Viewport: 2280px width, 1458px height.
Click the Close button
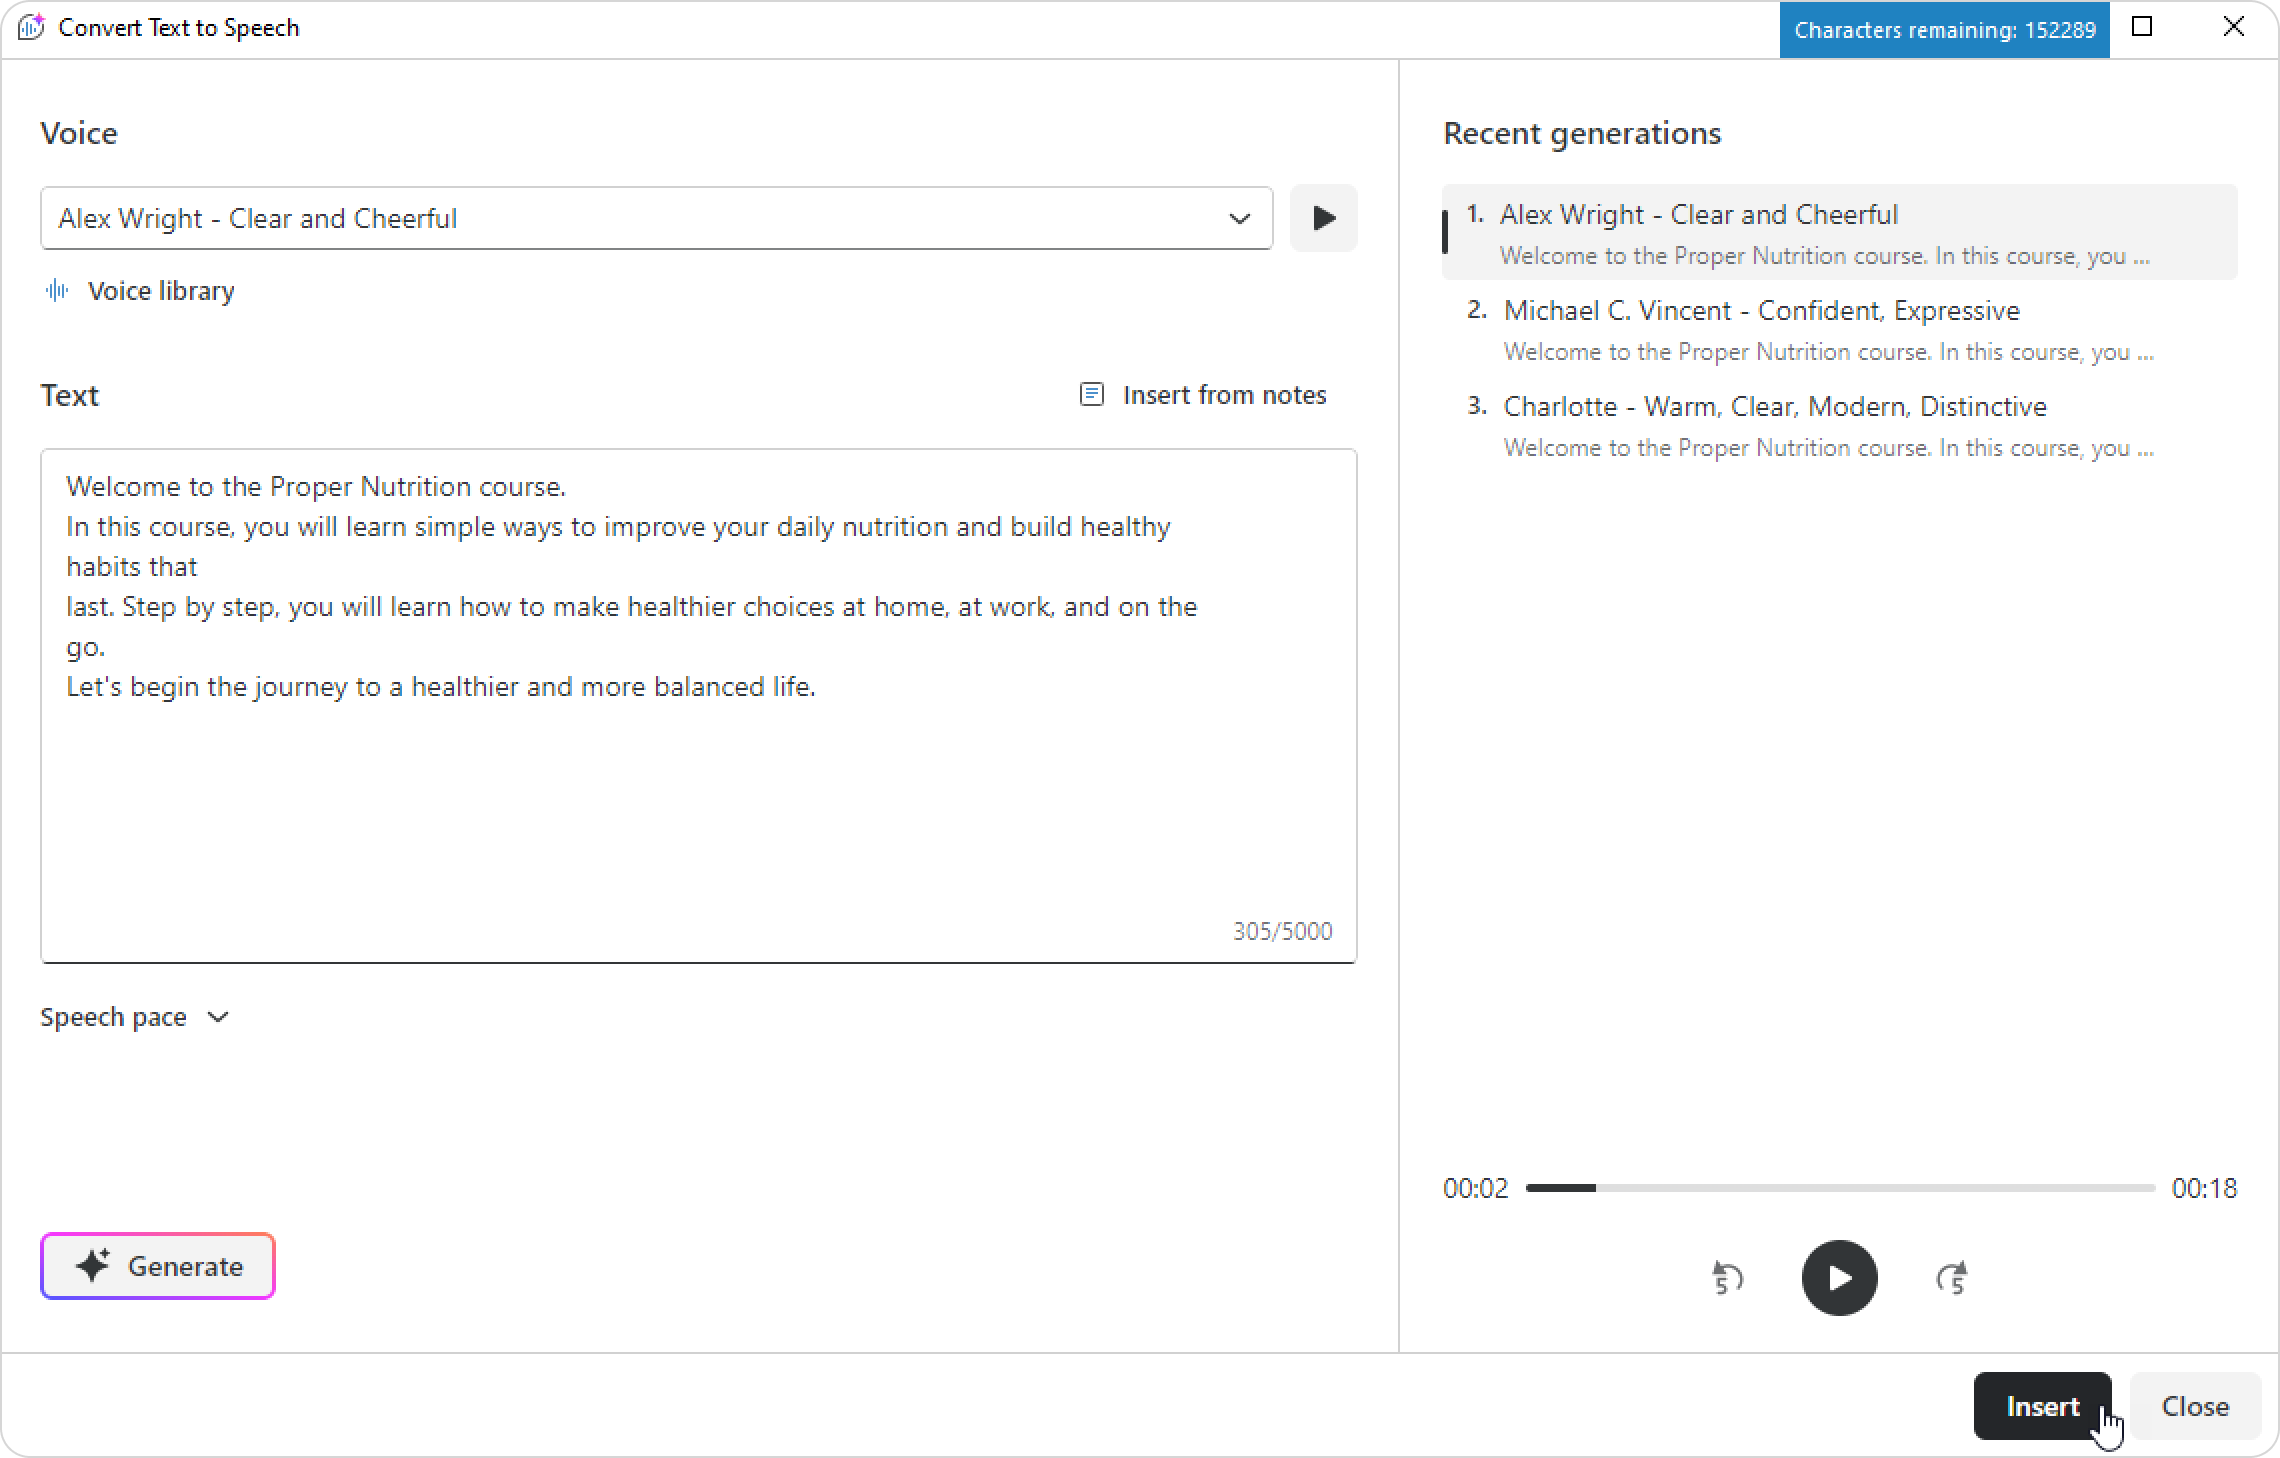click(x=2195, y=1406)
